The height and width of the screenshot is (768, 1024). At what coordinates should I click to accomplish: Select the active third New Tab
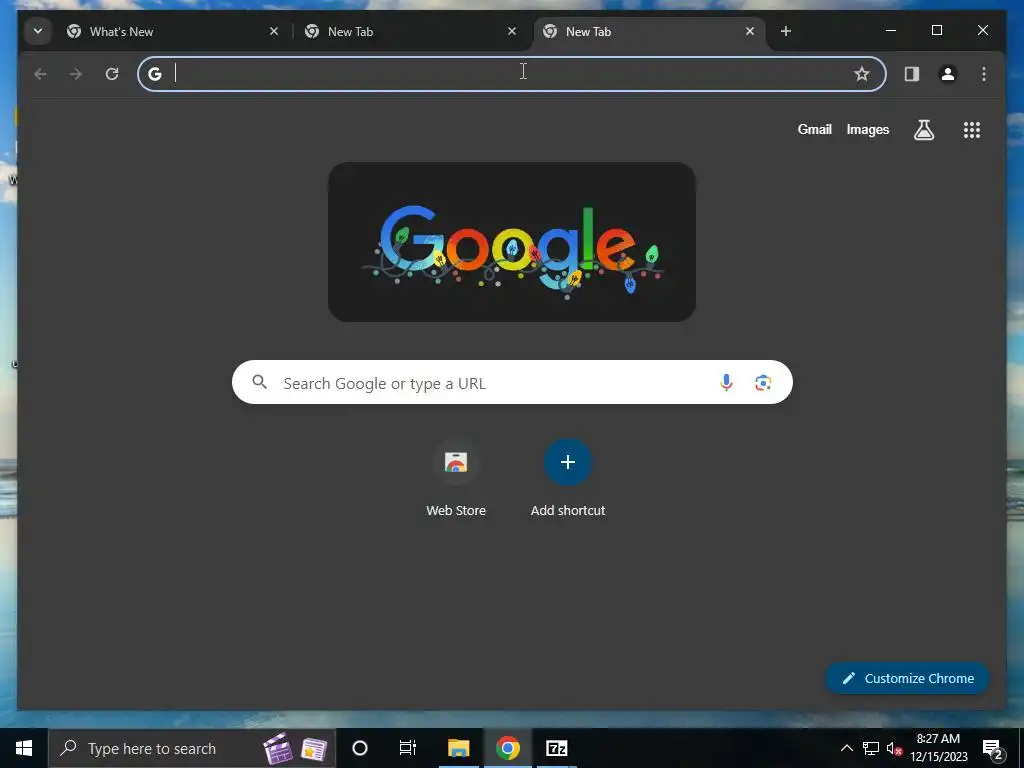point(650,31)
